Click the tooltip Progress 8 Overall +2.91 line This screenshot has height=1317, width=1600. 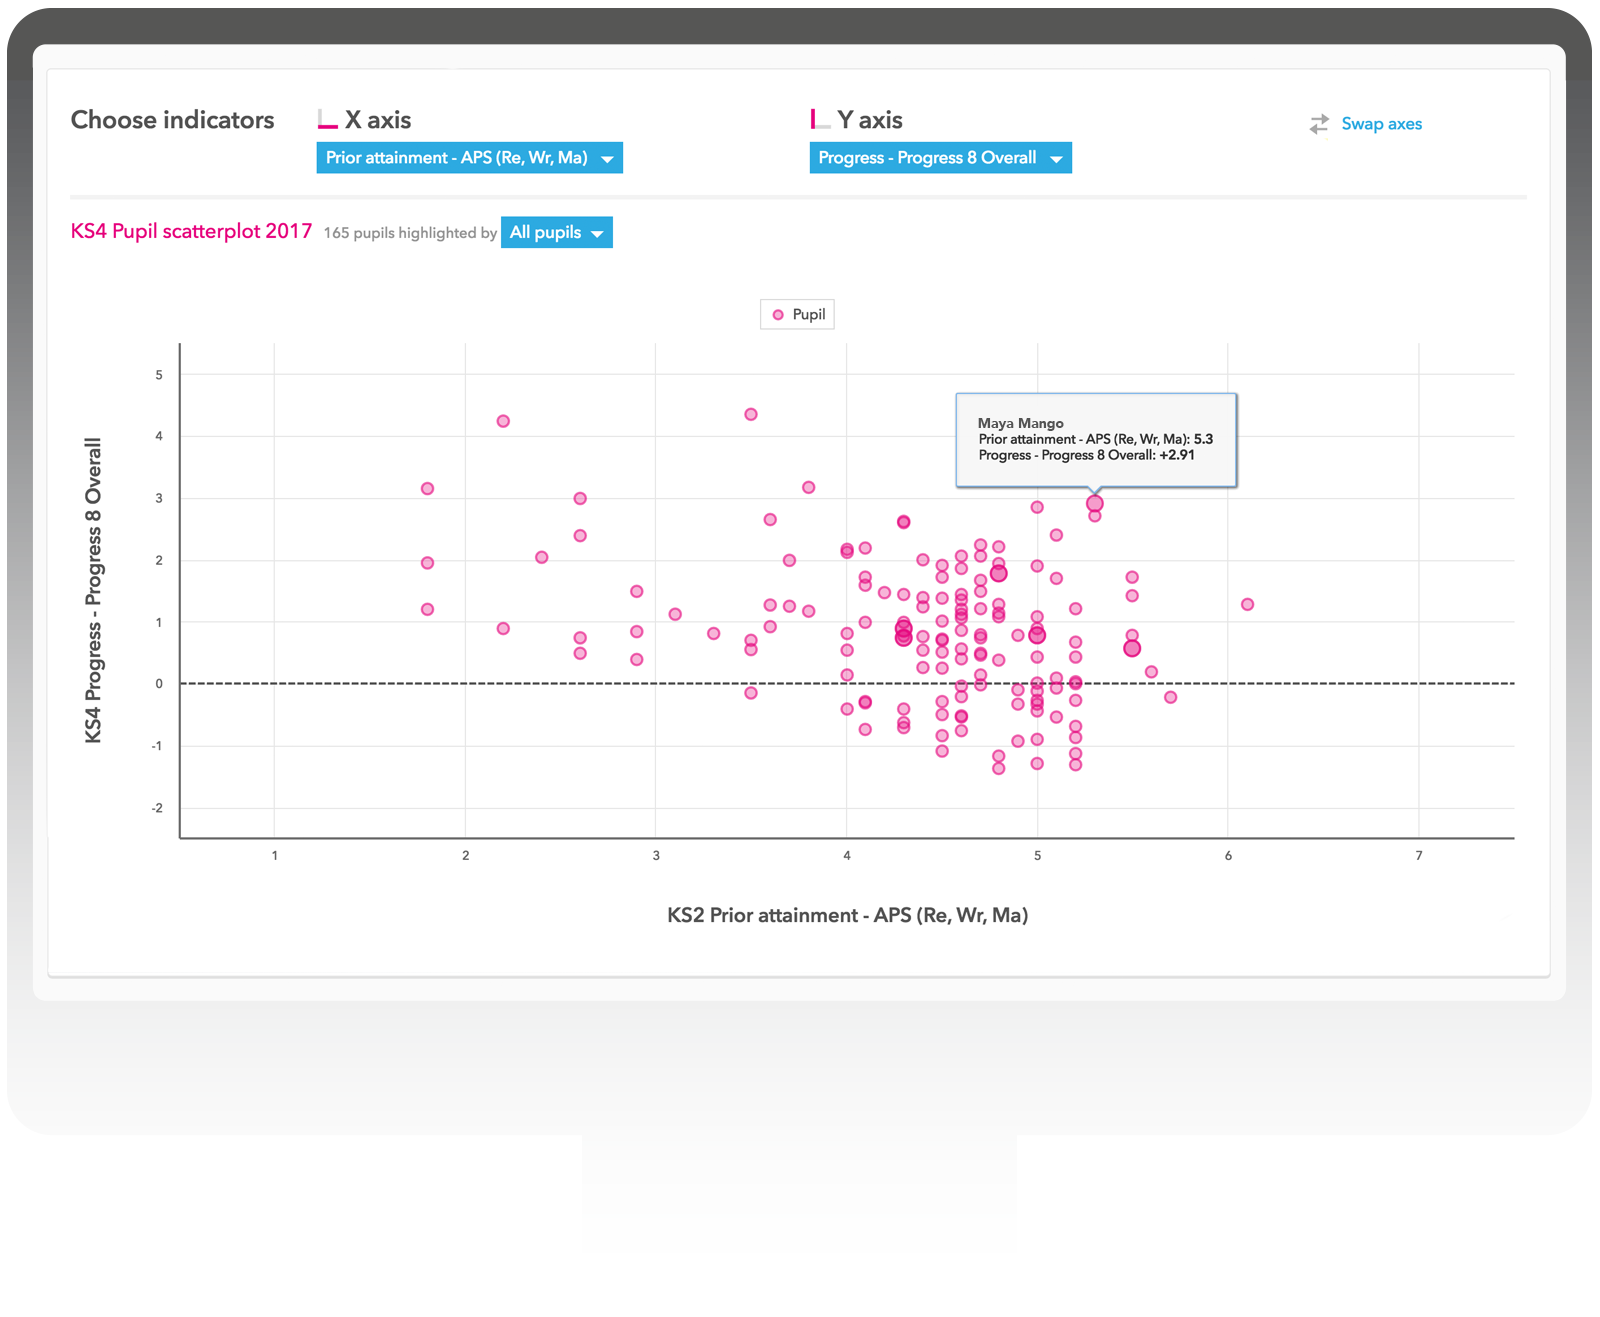[x=1086, y=455]
